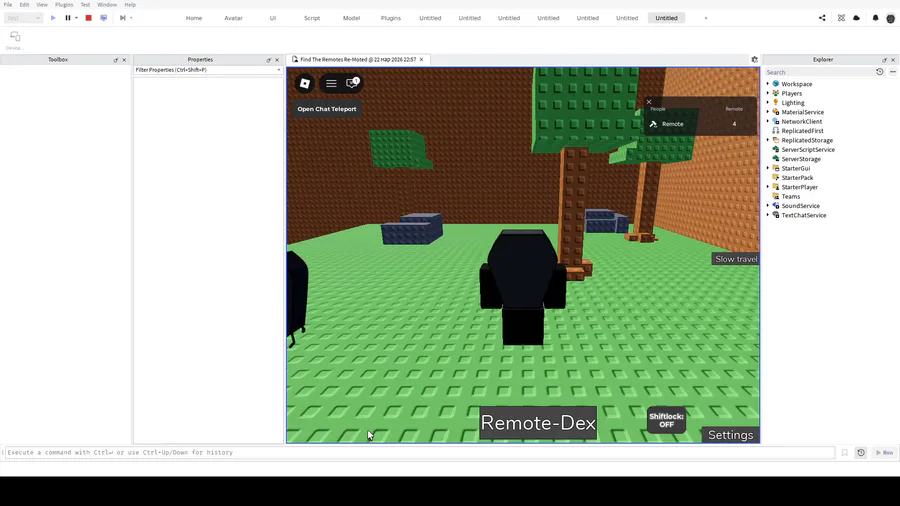Screen dimensions: 900x506
Task: Click the cloud icon in top-right toolbar
Action: [856, 18]
